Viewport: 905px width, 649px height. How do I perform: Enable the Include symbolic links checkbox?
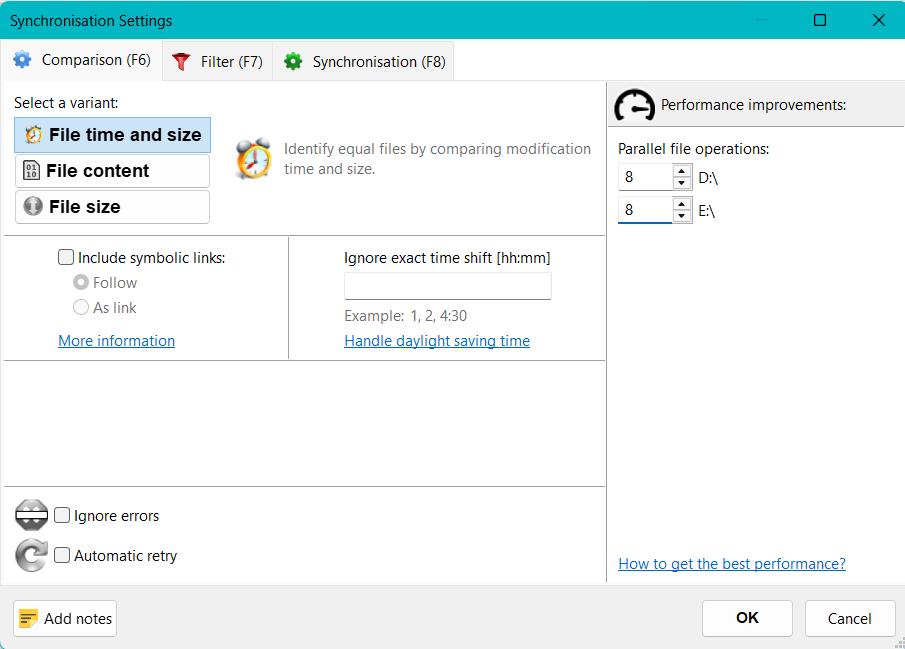(x=66, y=257)
